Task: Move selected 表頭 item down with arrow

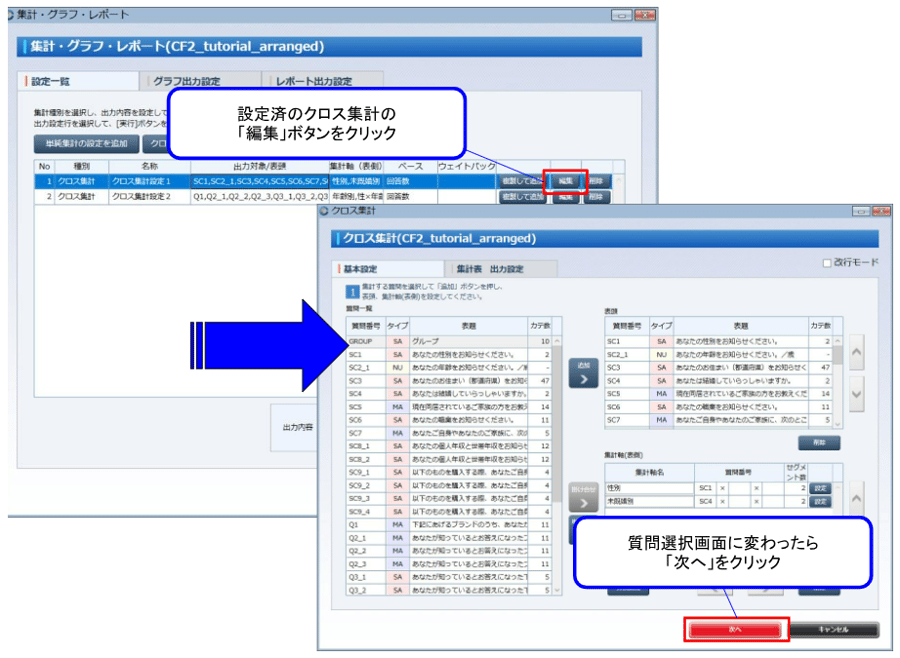Action: pyautogui.click(x=857, y=394)
